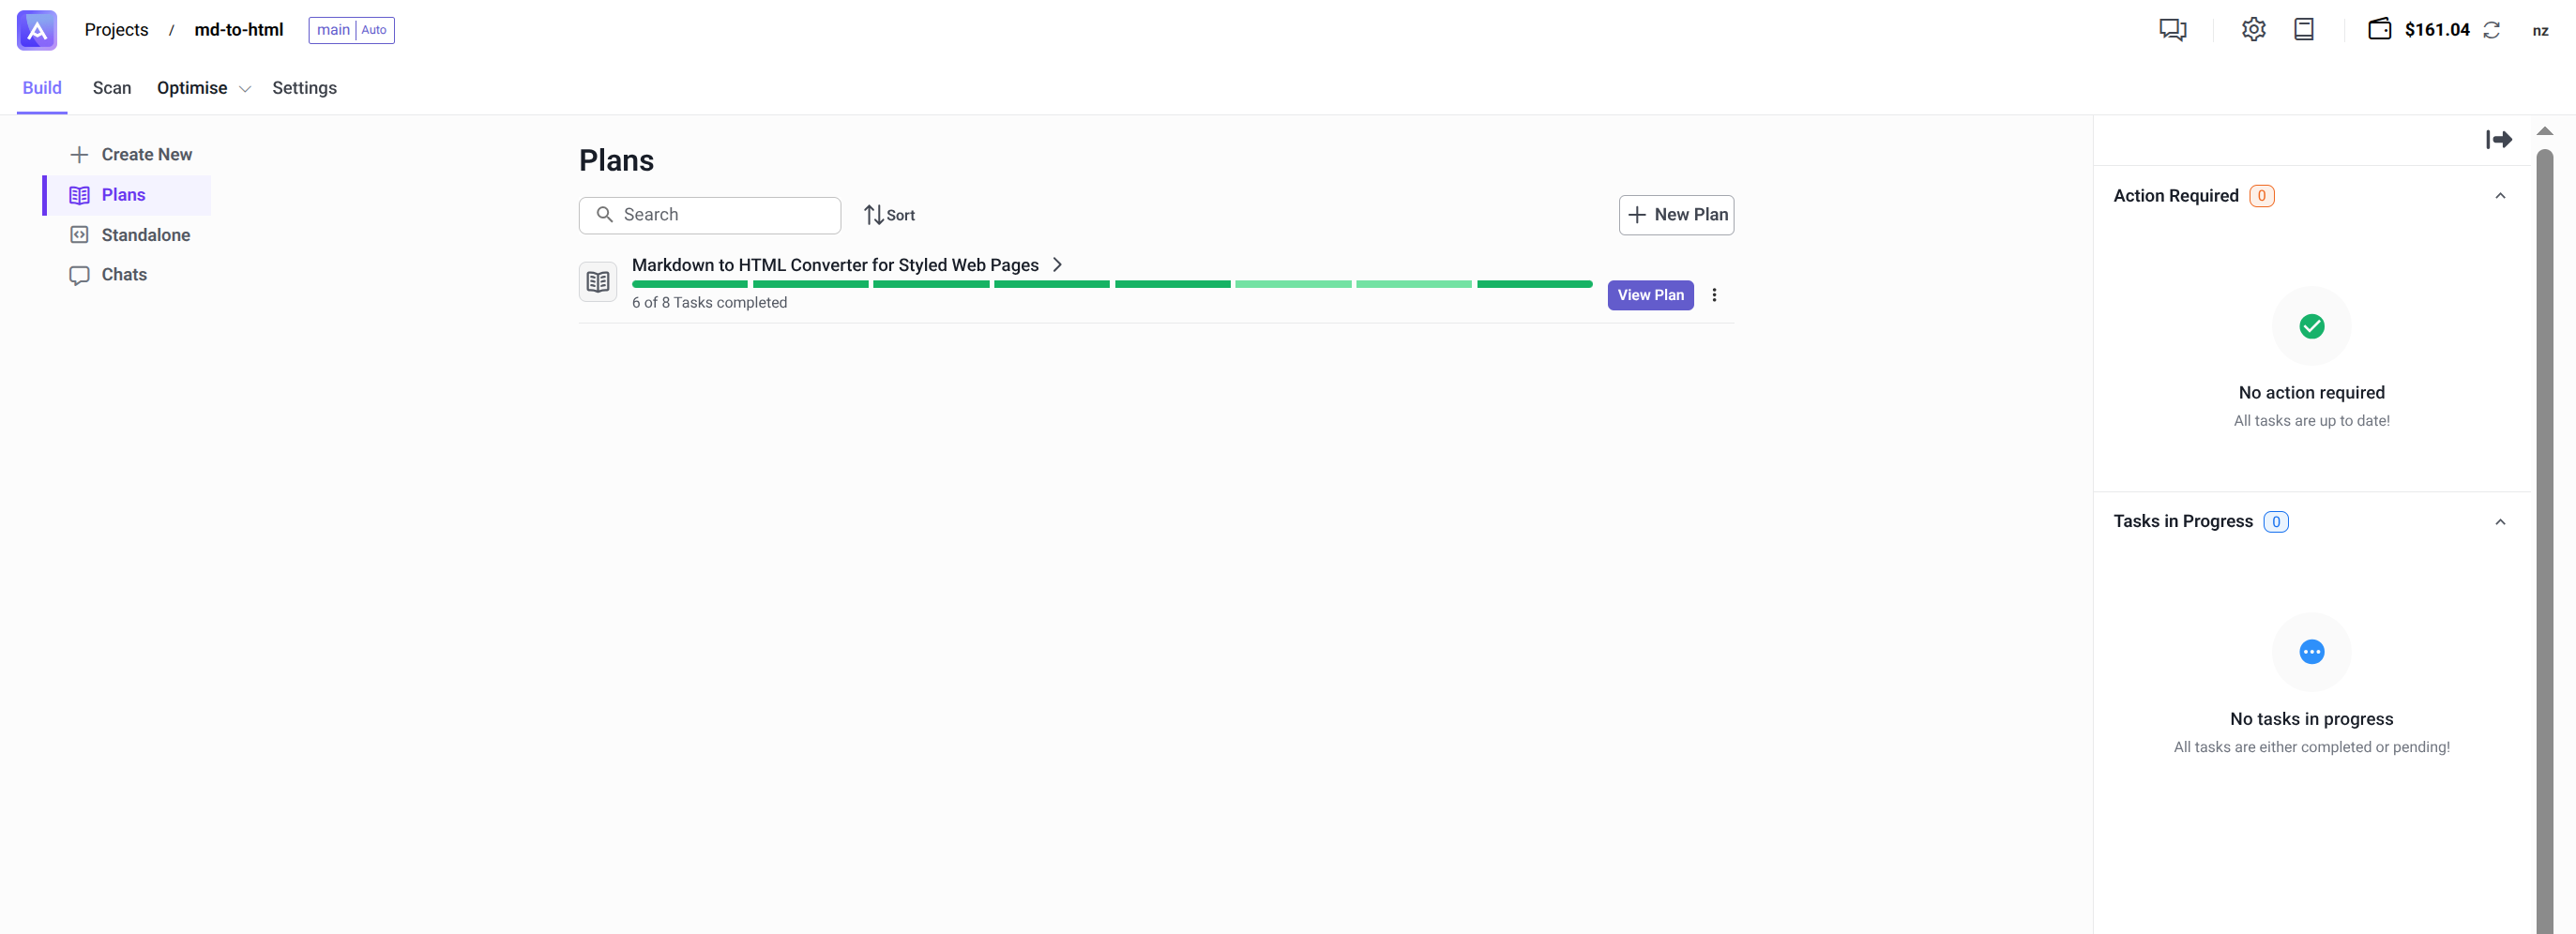Open the chat feedback icon in header
2576x934 pixels.
pos(2172,30)
